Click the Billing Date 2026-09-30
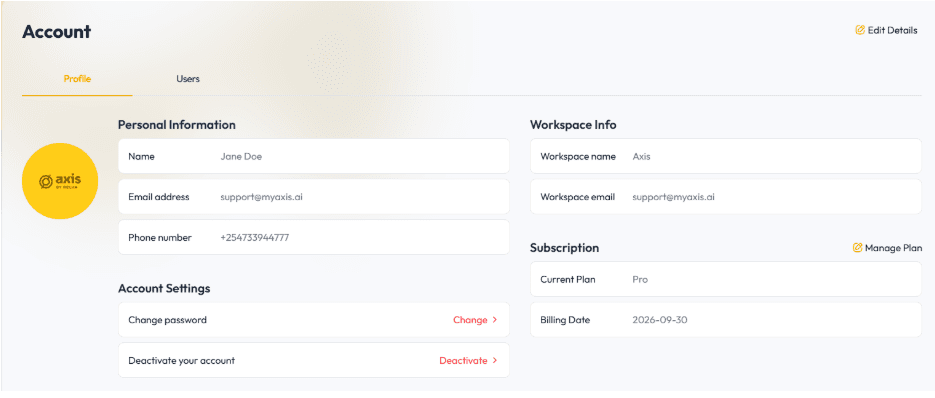Image resolution: width=935 pixels, height=398 pixels. [660, 320]
